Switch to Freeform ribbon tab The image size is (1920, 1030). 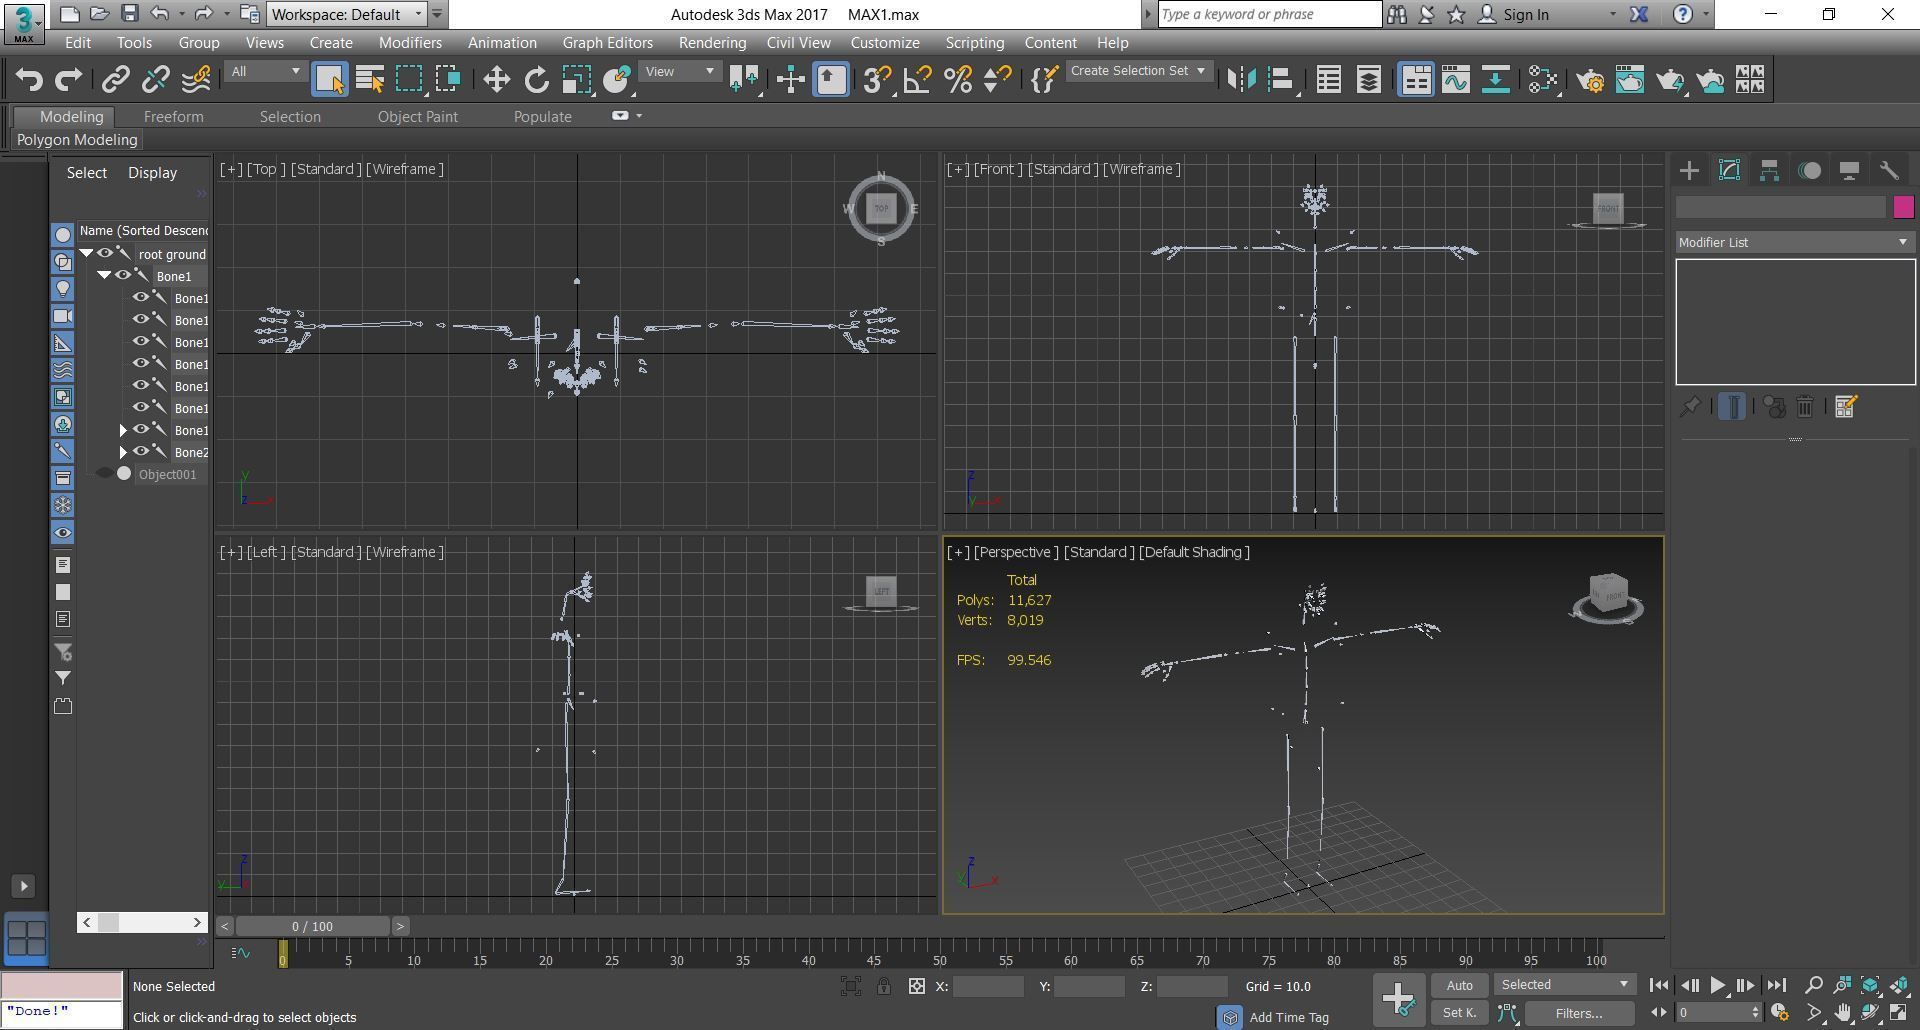(173, 117)
